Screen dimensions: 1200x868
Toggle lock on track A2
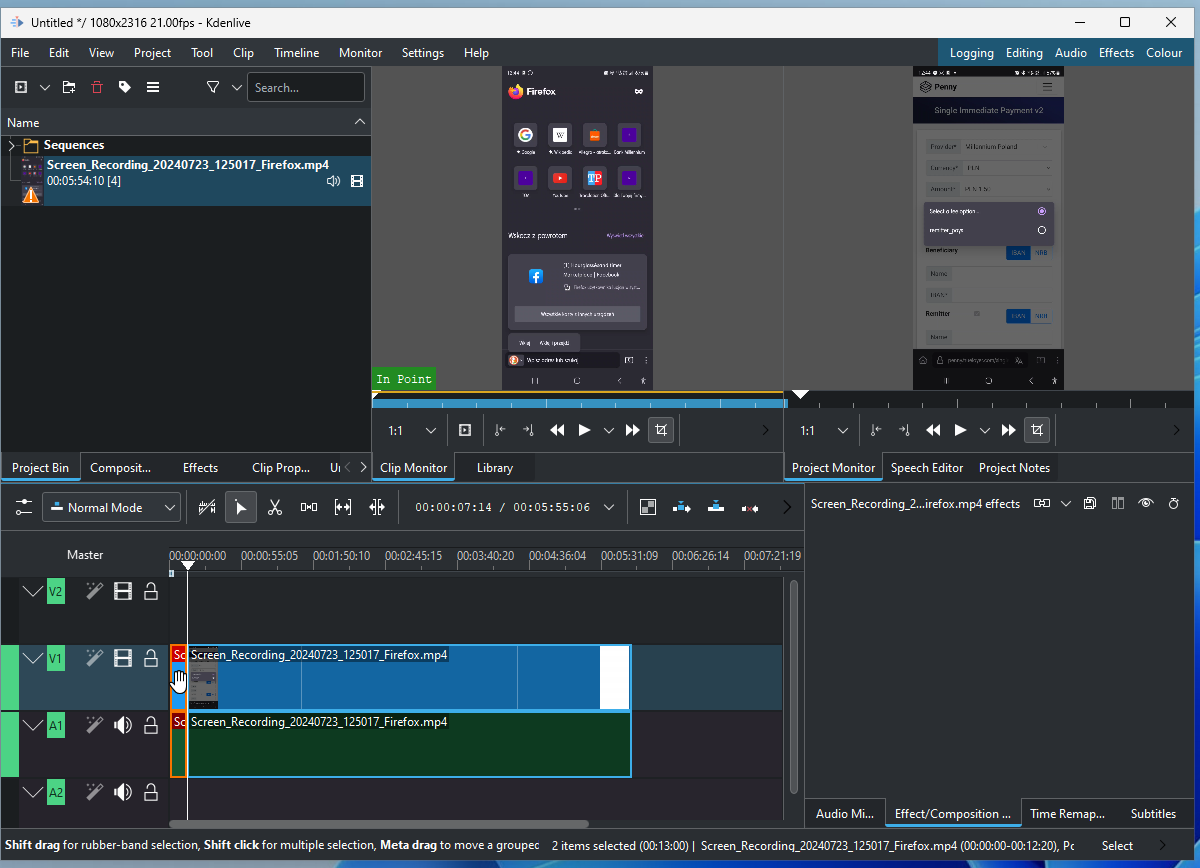[x=151, y=793]
